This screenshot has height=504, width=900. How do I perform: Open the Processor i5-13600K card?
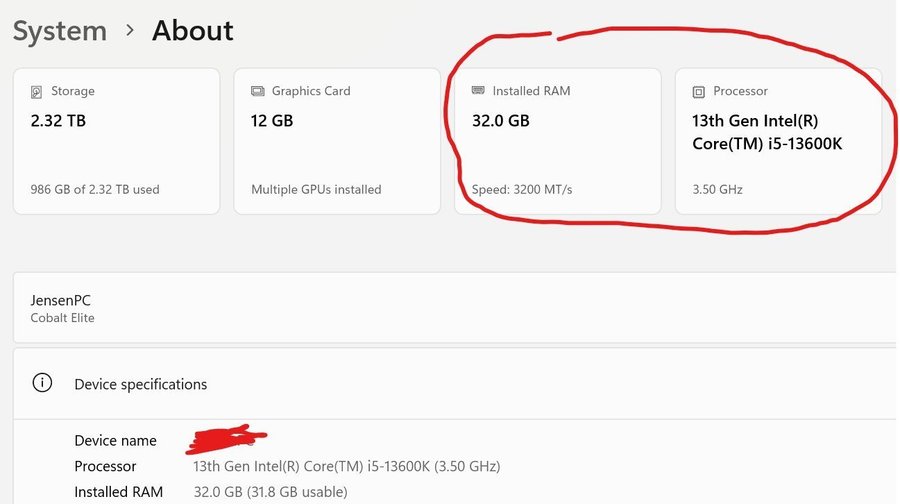[x=778, y=141]
